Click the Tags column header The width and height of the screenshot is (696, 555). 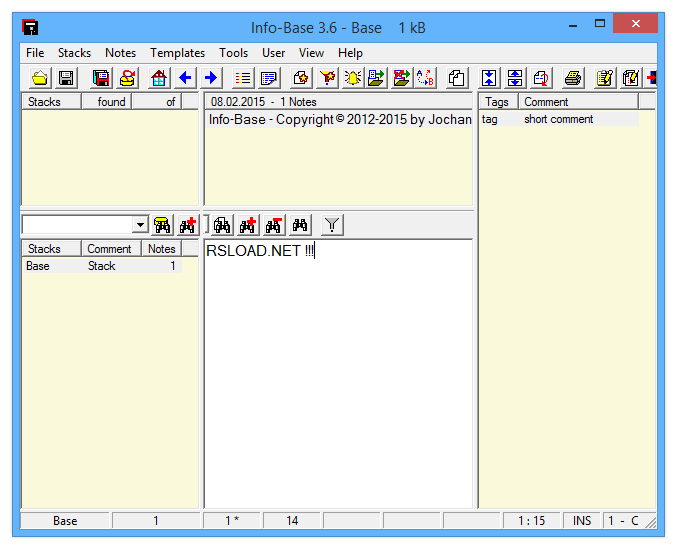(x=497, y=102)
